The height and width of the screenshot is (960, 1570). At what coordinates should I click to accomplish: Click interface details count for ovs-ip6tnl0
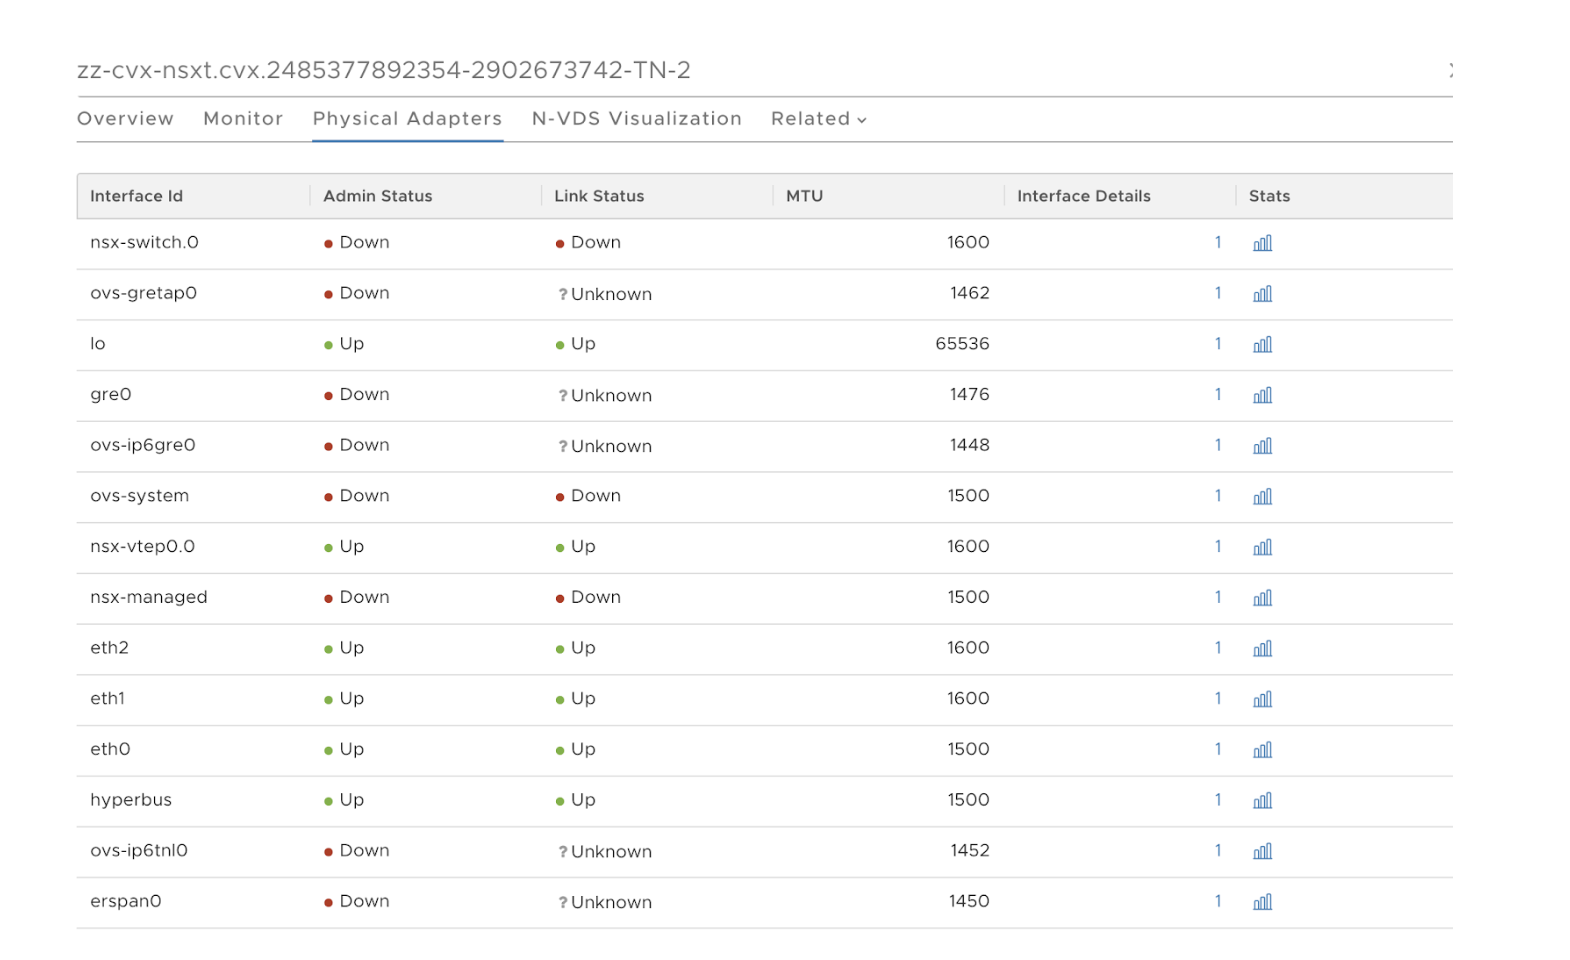[1217, 850]
